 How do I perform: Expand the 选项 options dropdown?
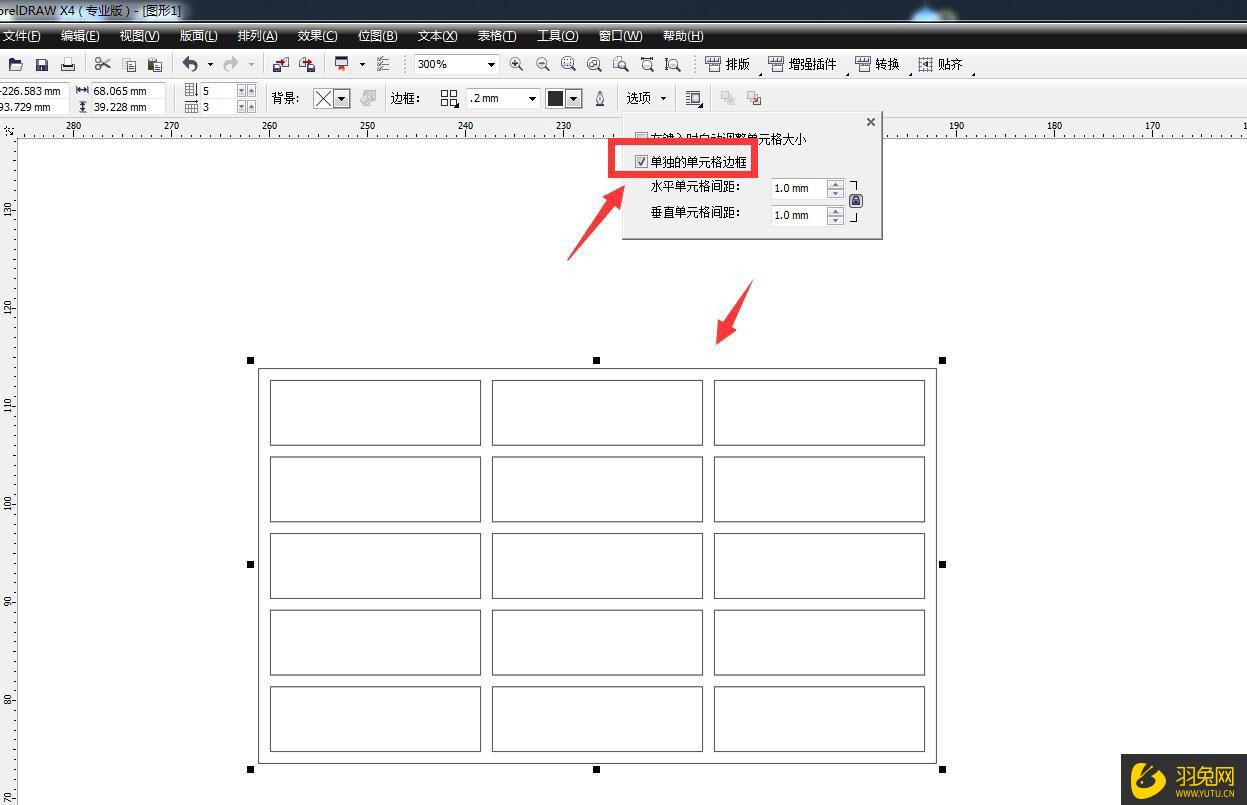pyautogui.click(x=645, y=98)
